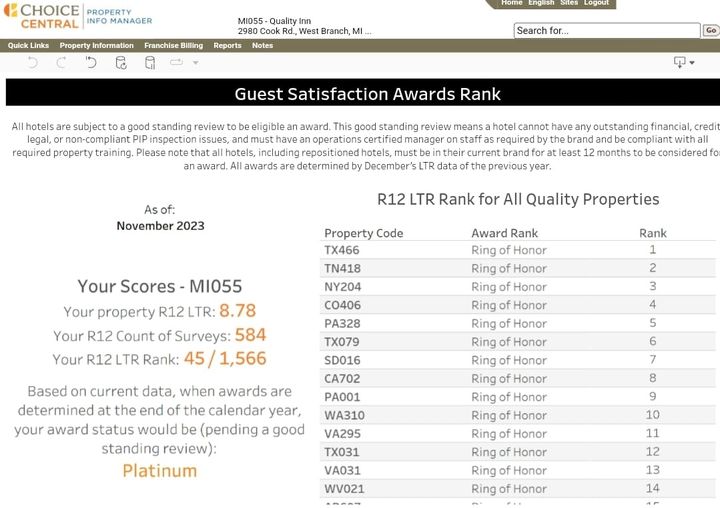Click the 8.78 R12 LTR score
This screenshot has height=508, width=720.
tap(237, 311)
